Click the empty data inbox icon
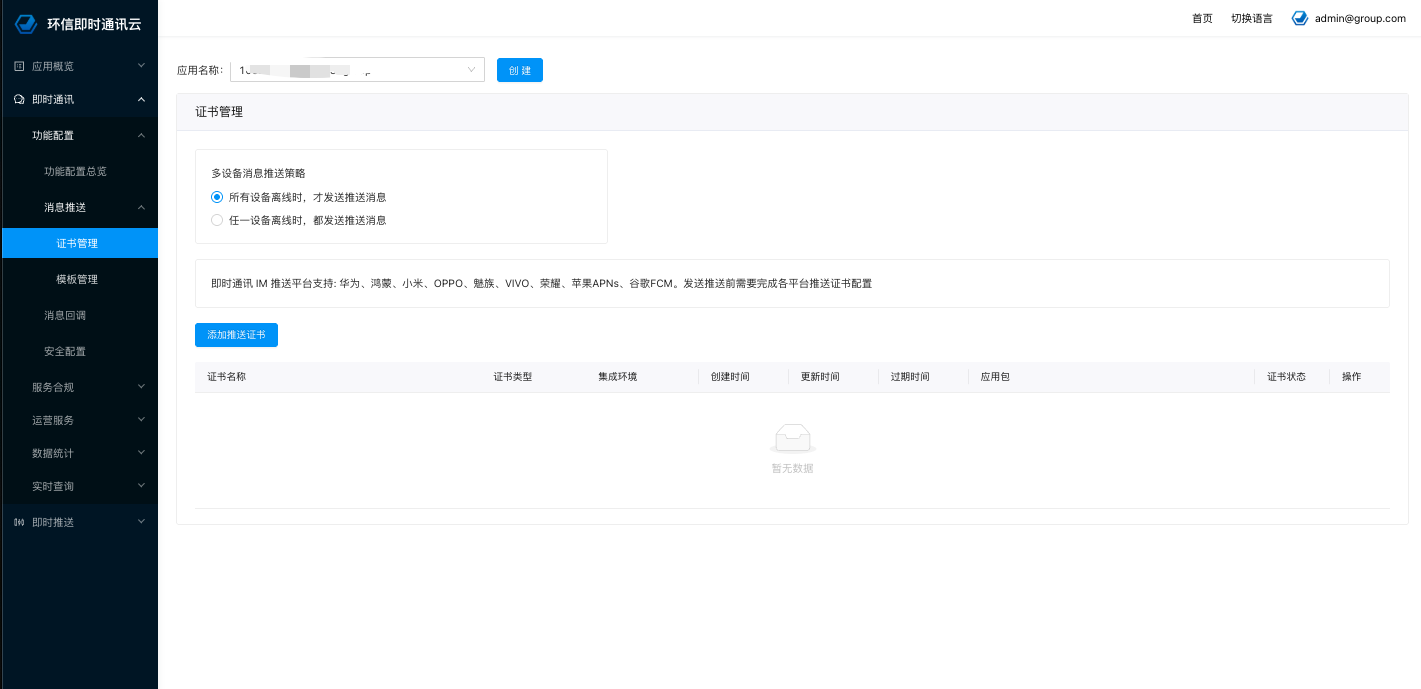 (x=792, y=438)
